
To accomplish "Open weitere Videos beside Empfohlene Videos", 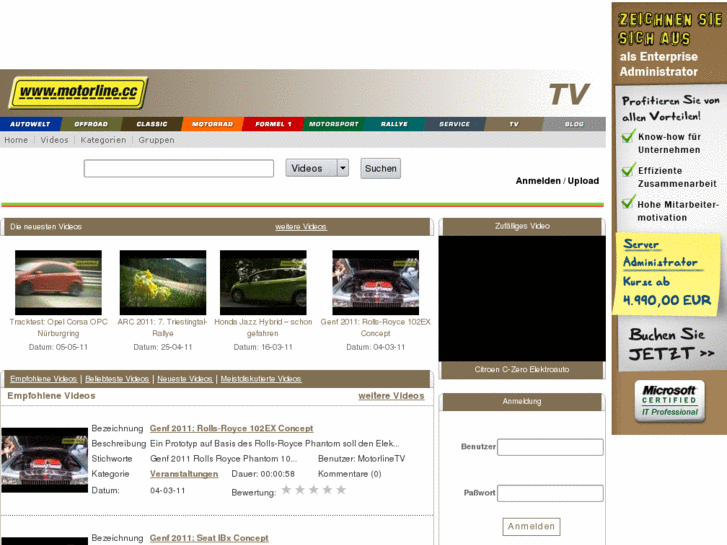I will (x=391, y=396).
